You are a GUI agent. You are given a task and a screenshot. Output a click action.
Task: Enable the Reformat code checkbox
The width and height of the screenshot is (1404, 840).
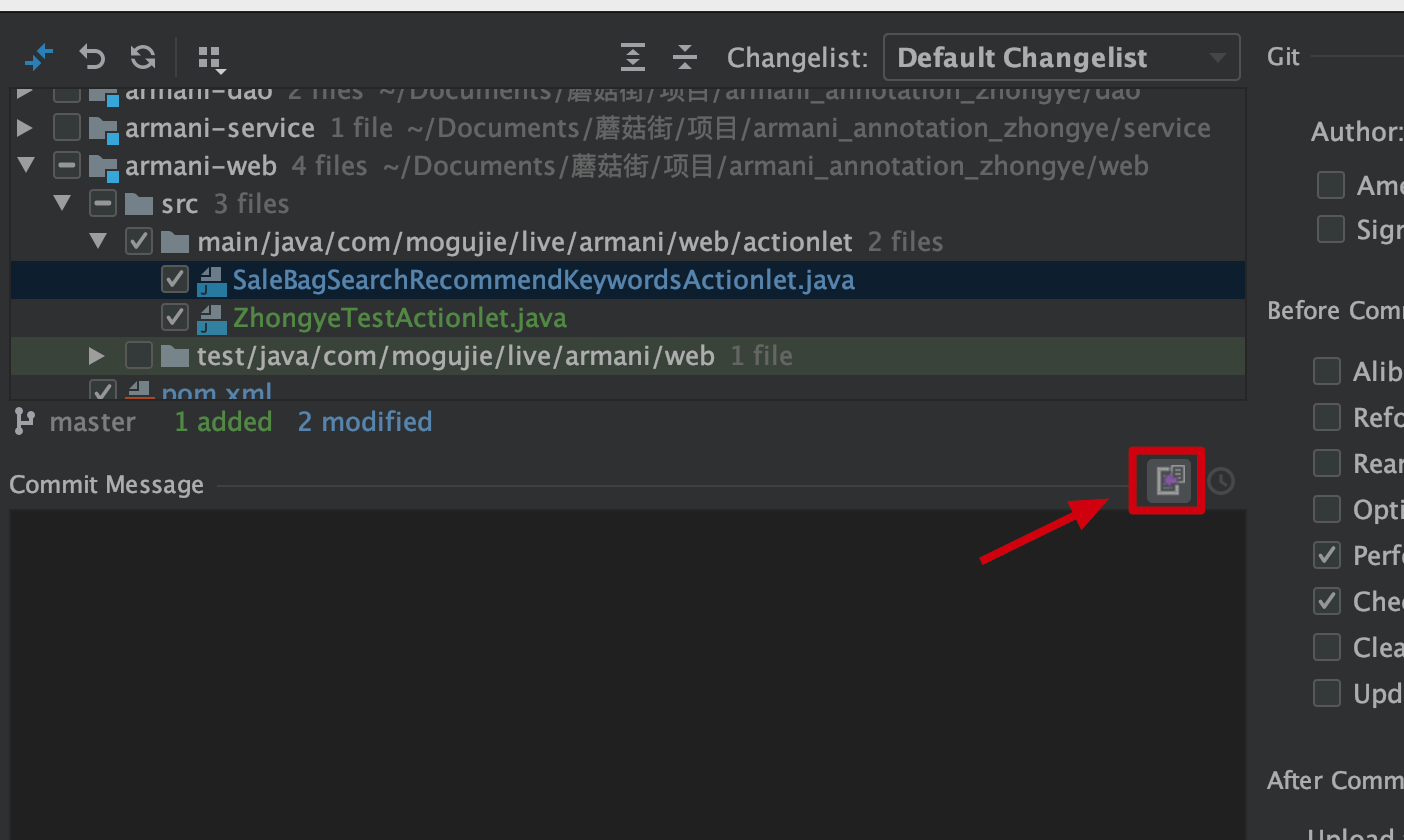click(x=1326, y=417)
